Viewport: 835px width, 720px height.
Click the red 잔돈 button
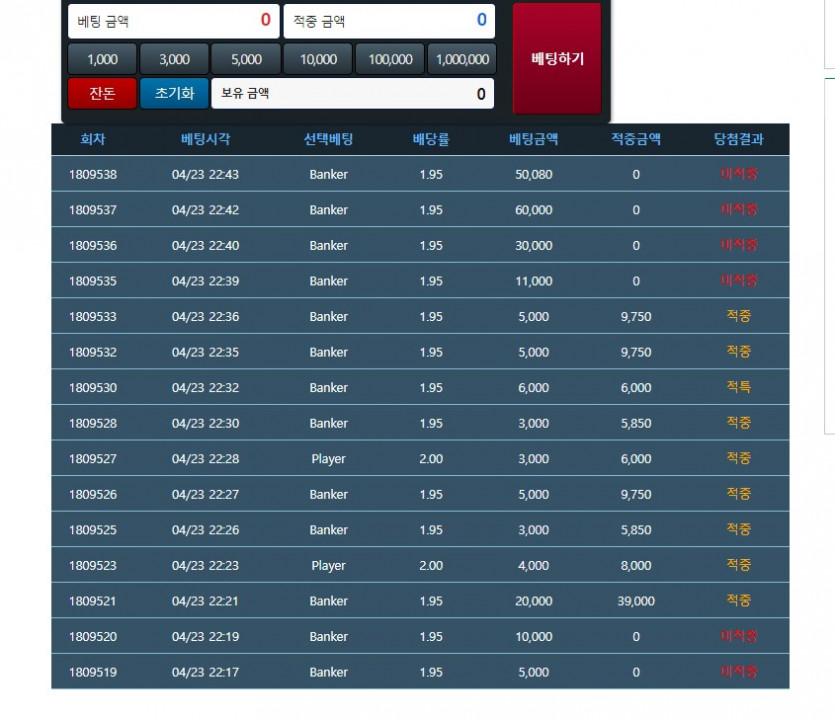(102, 94)
